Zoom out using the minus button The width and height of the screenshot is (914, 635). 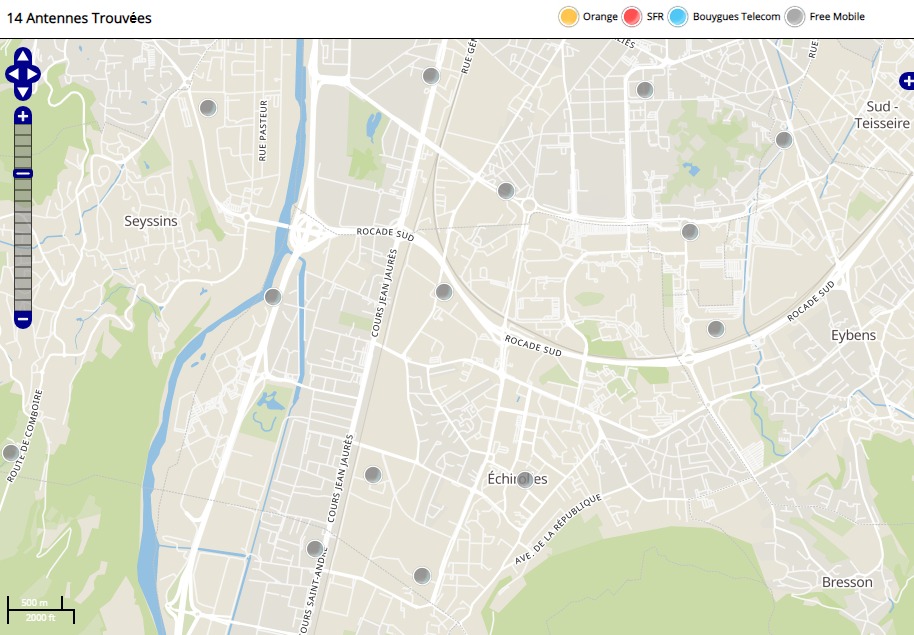[x=23, y=319]
